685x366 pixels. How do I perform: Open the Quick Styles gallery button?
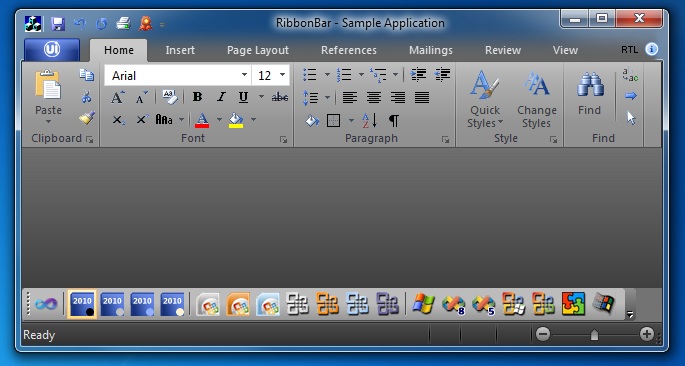[485, 99]
